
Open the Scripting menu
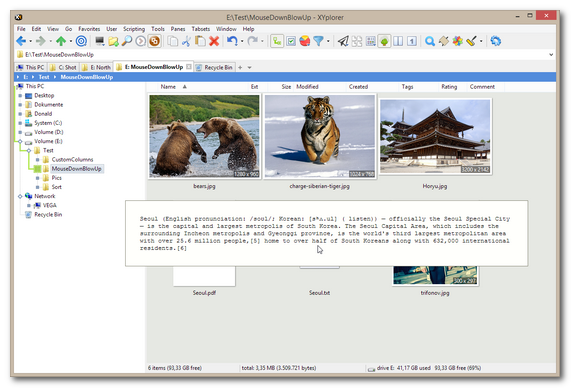point(134,29)
